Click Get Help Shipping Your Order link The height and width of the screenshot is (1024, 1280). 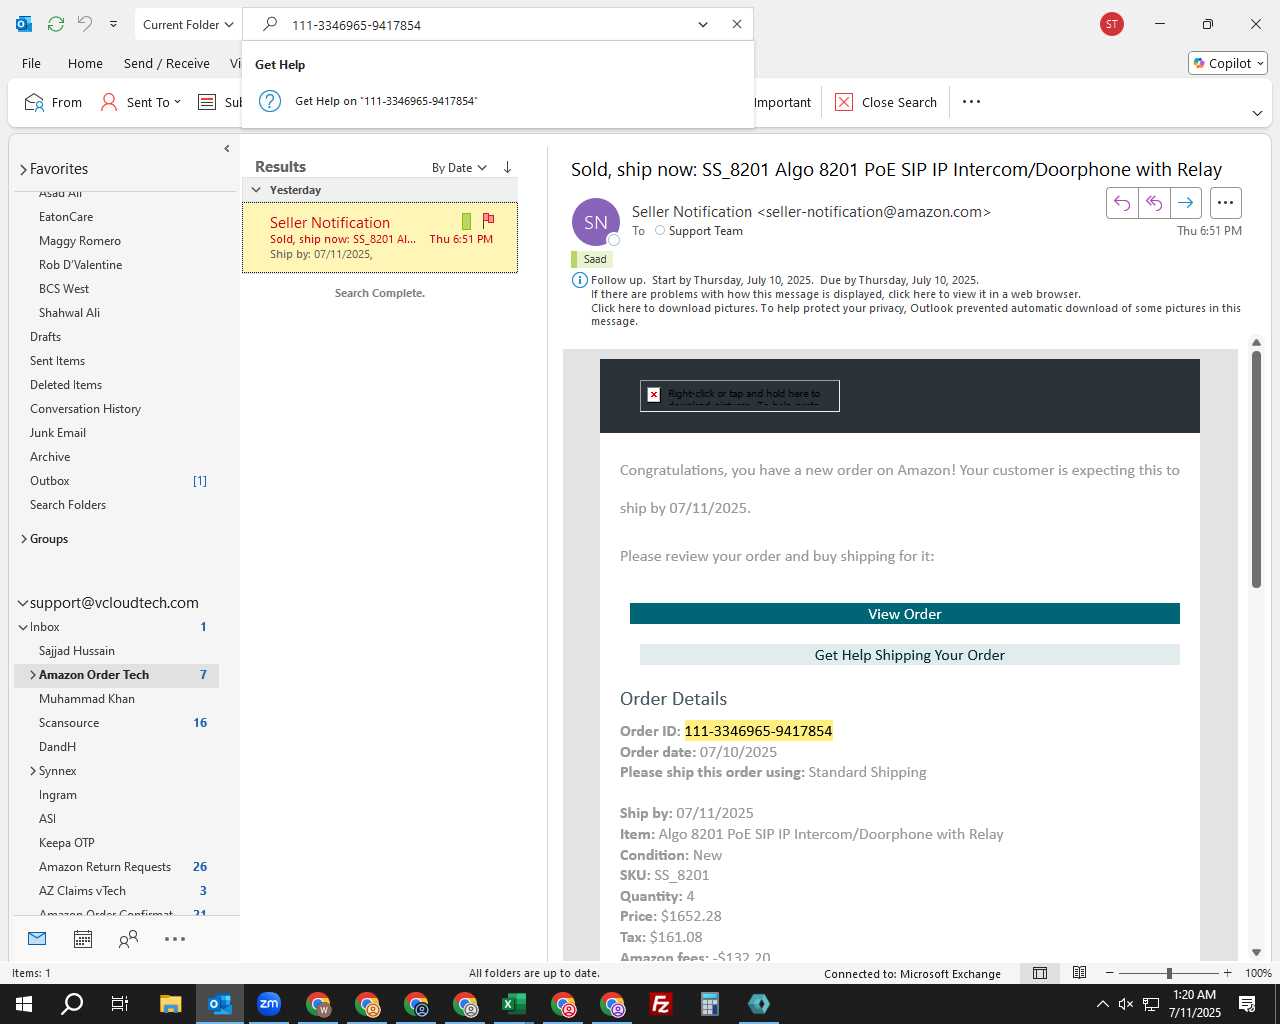point(910,655)
